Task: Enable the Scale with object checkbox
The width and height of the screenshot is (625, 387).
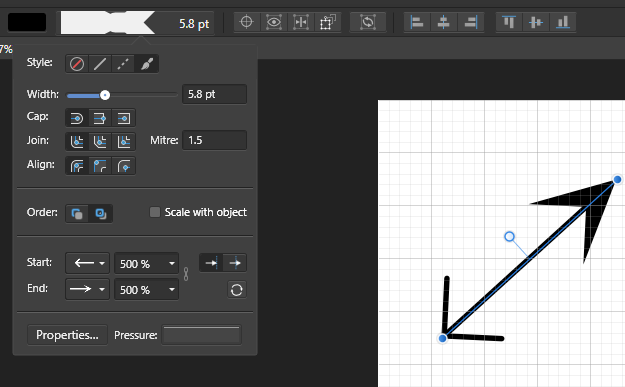Action: click(155, 212)
